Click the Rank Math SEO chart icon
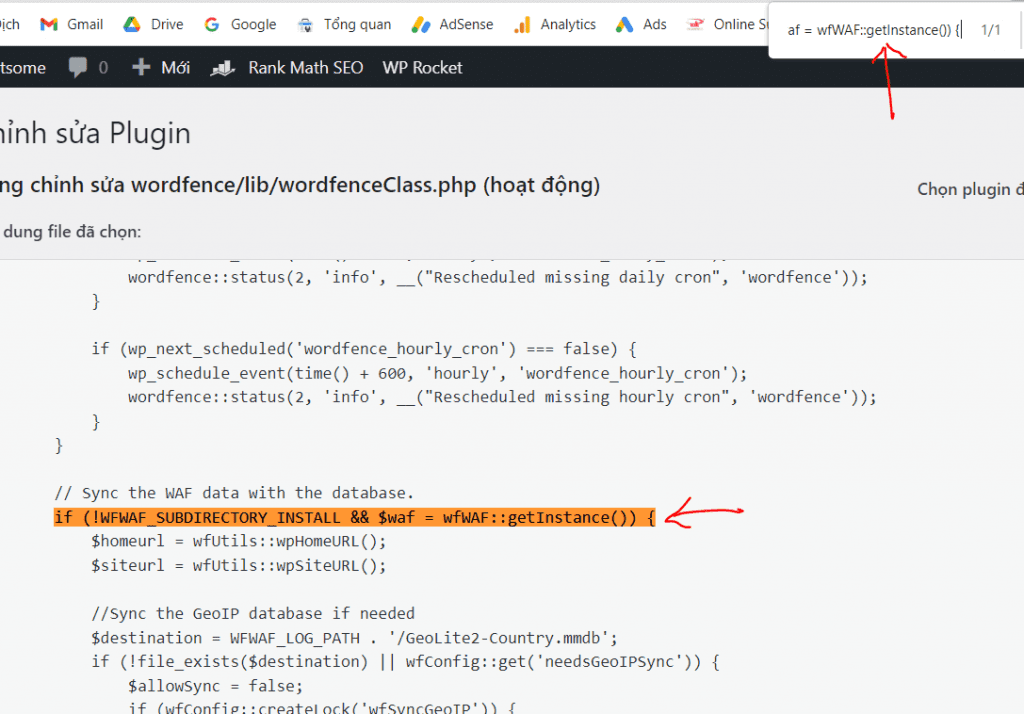 click(x=222, y=67)
